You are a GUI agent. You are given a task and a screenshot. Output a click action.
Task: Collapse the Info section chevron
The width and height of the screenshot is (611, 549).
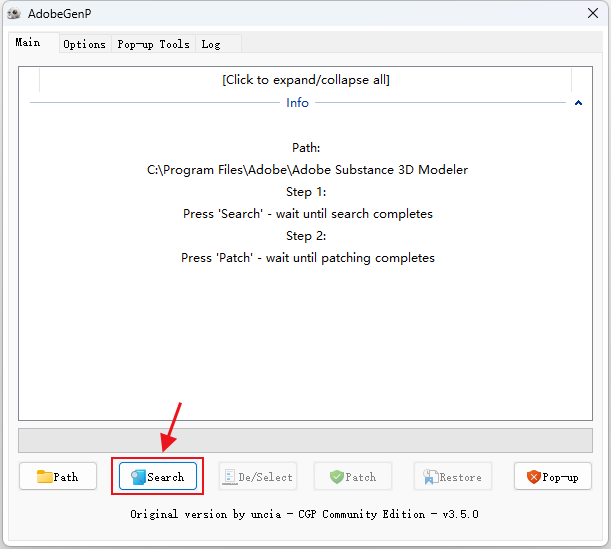(578, 103)
